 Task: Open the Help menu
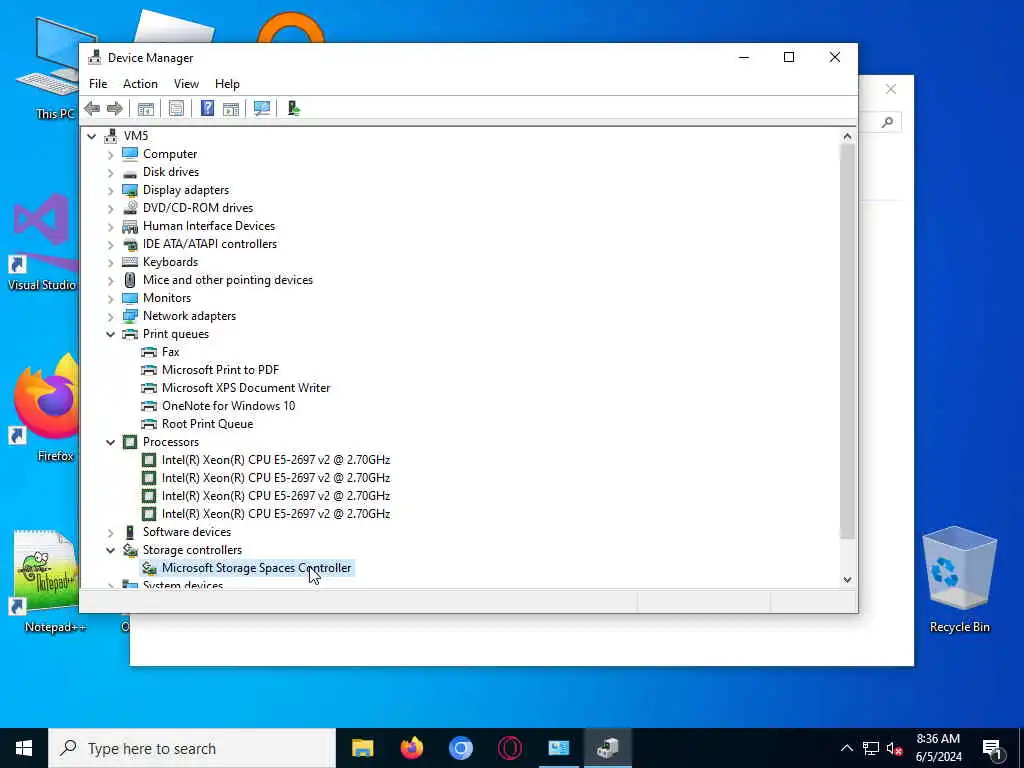pos(227,84)
